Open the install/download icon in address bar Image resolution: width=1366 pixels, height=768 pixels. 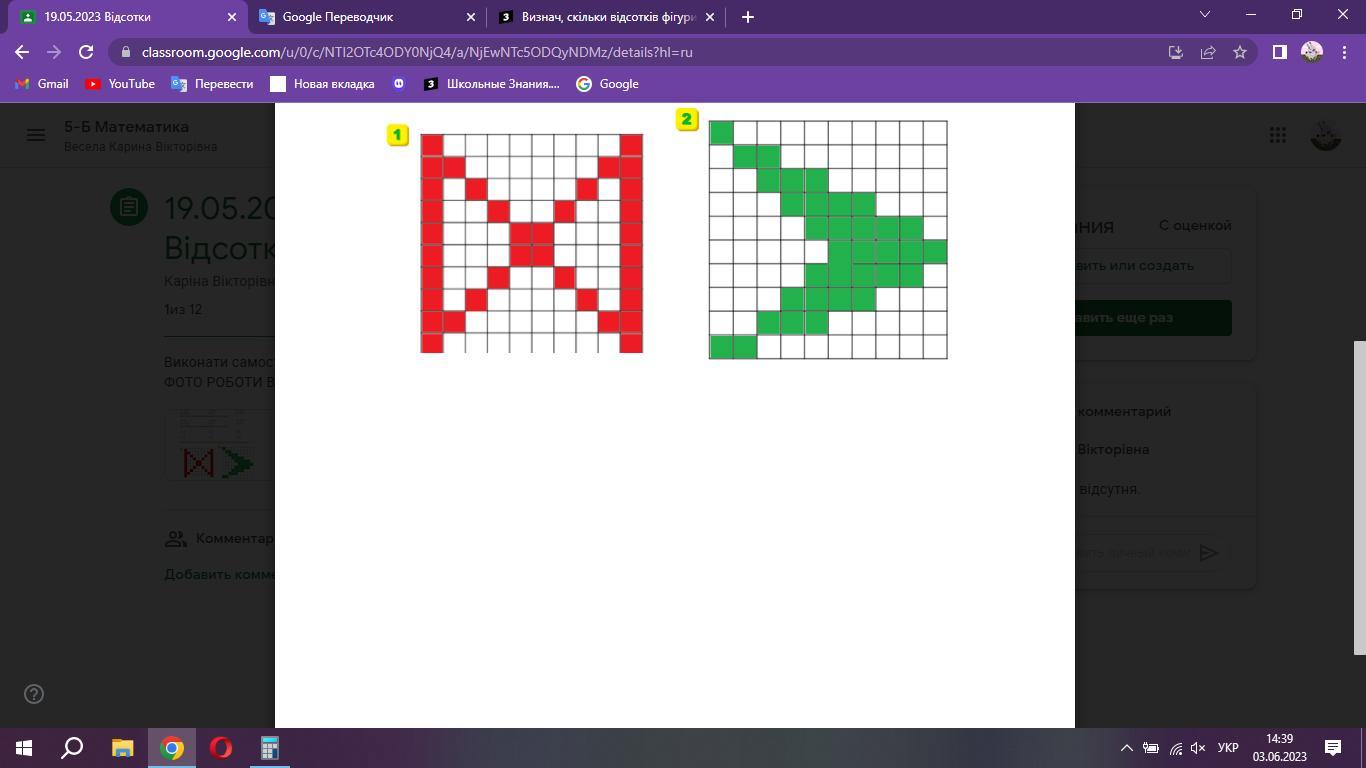1176,52
